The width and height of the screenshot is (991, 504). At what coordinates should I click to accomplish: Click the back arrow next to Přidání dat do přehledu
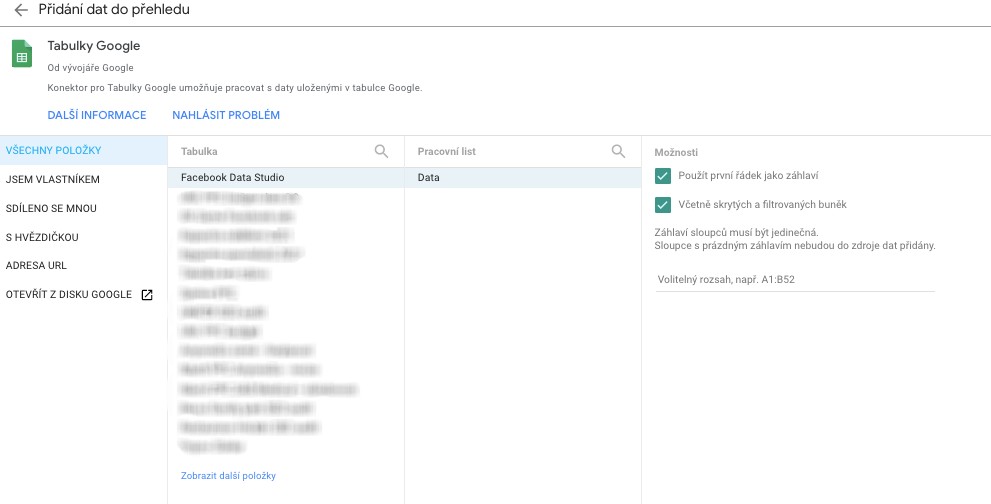tap(21, 10)
